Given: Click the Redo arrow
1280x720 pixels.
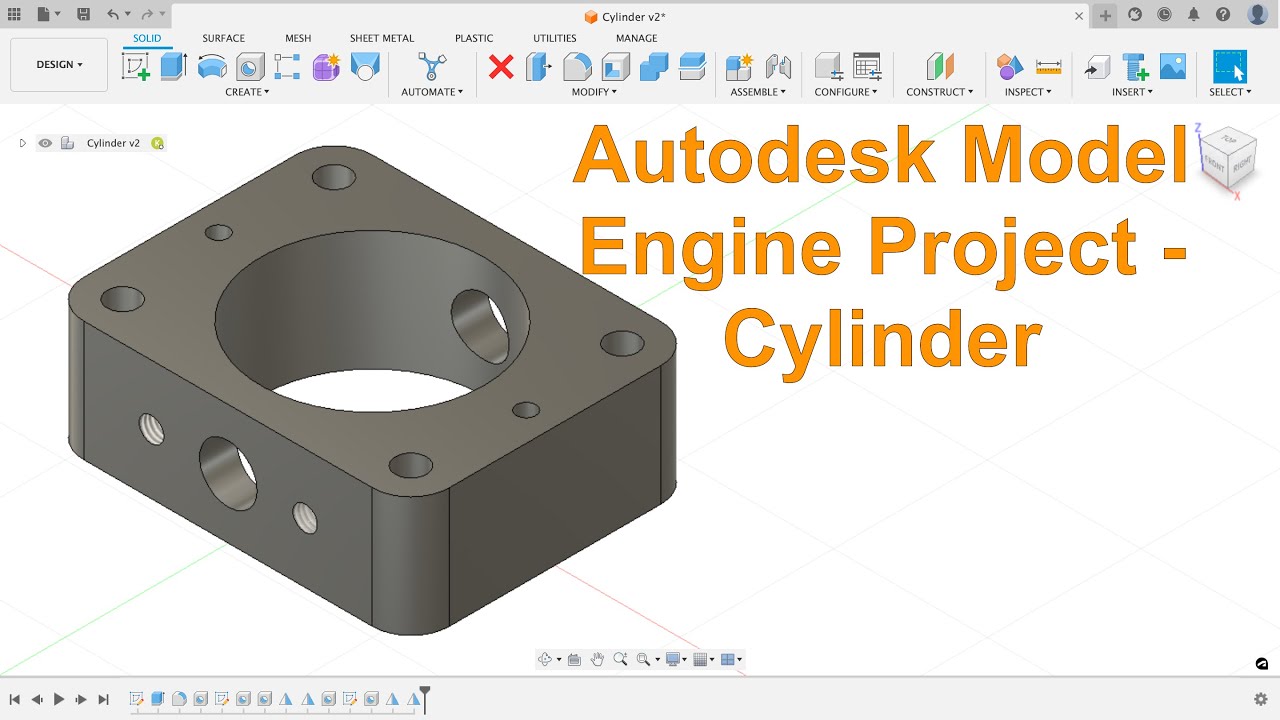Looking at the screenshot, I should pos(147,15).
